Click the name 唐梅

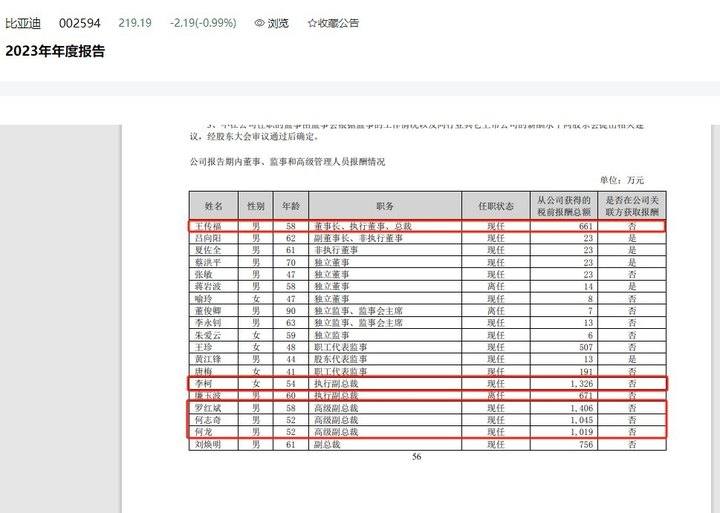(x=203, y=371)
